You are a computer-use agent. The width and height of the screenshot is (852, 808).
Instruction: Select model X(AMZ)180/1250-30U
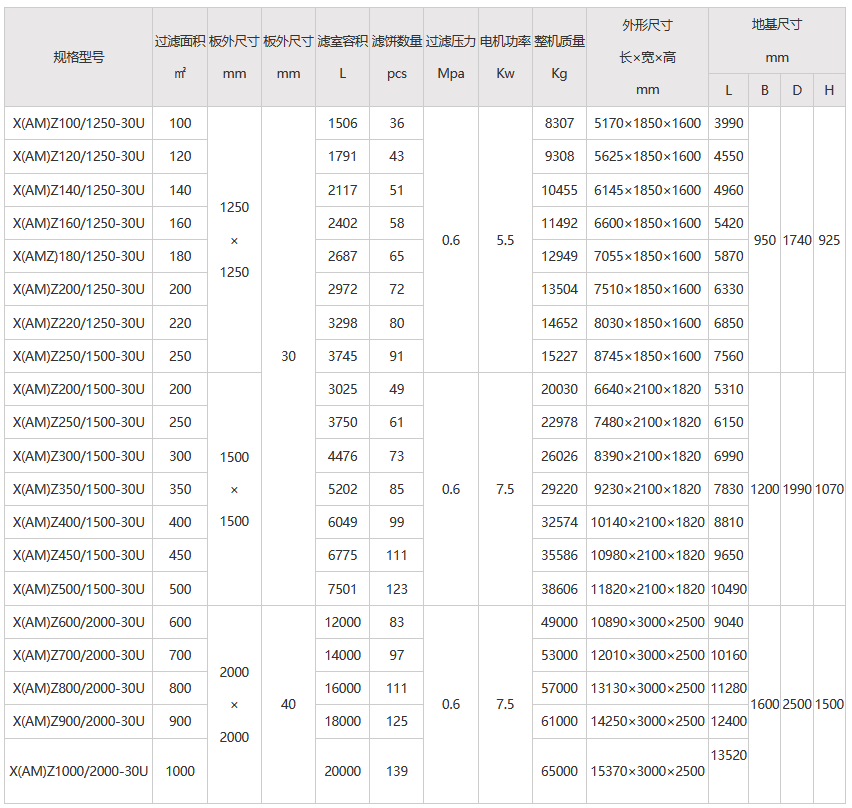pos(79,256)
